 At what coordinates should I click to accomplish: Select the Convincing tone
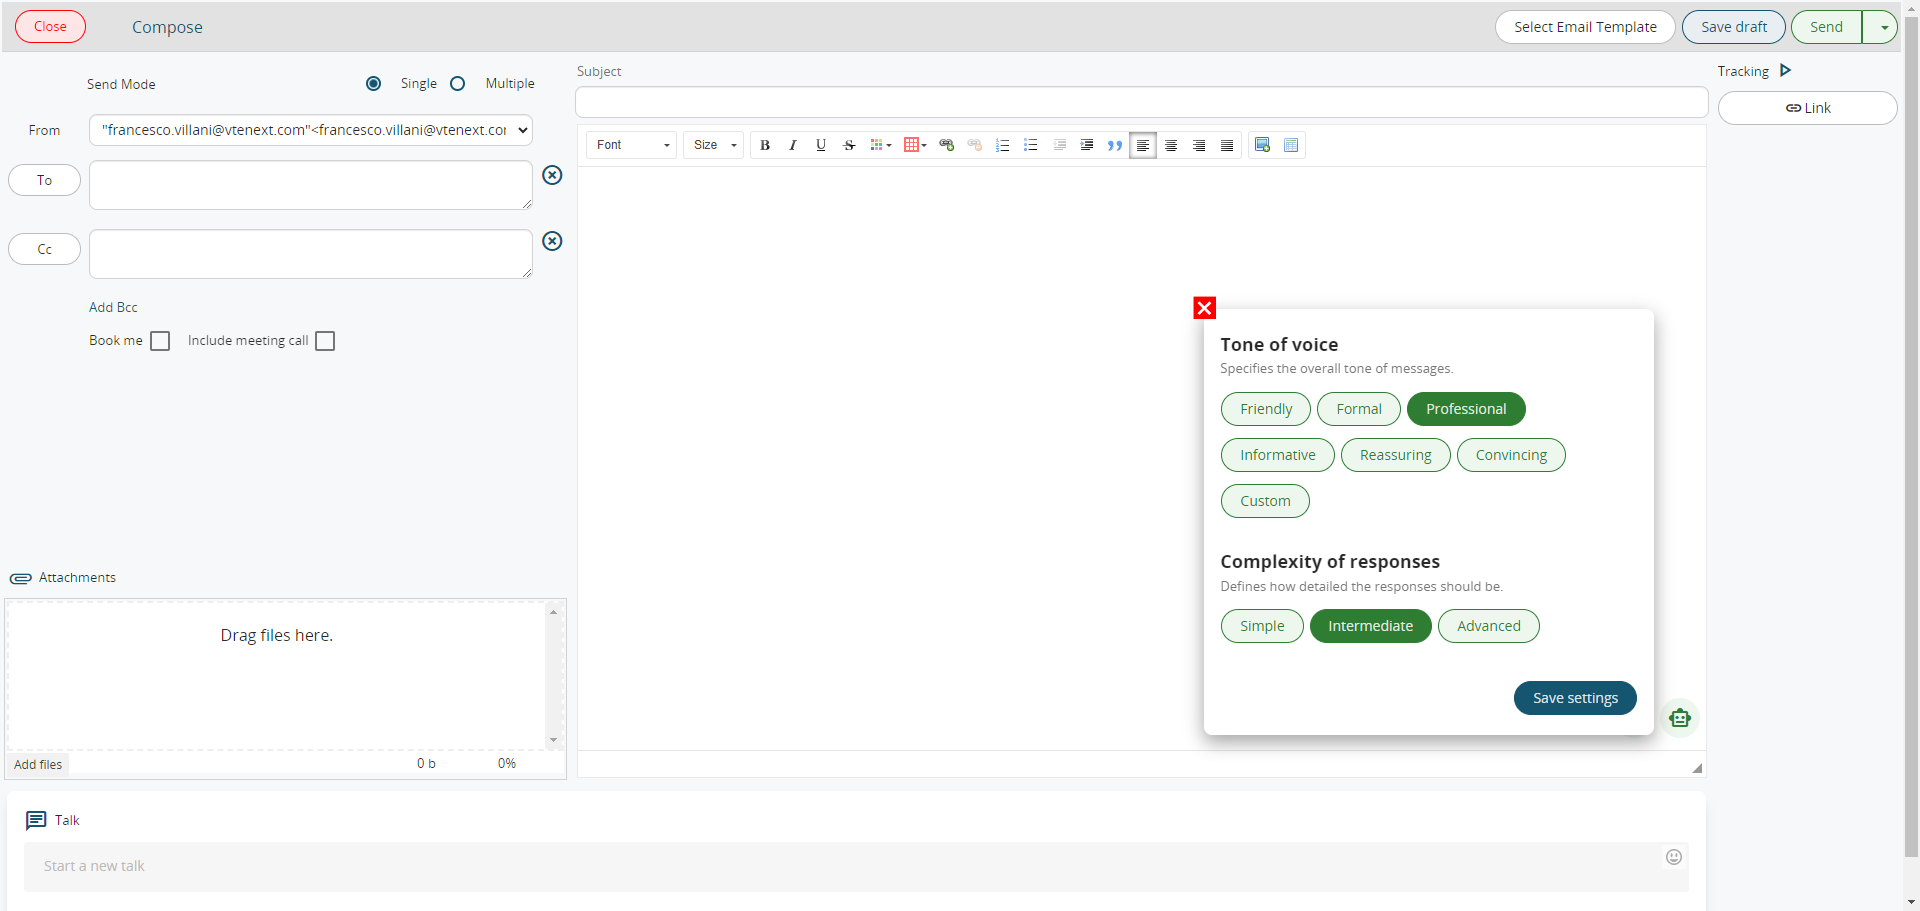pos(1511,455)
